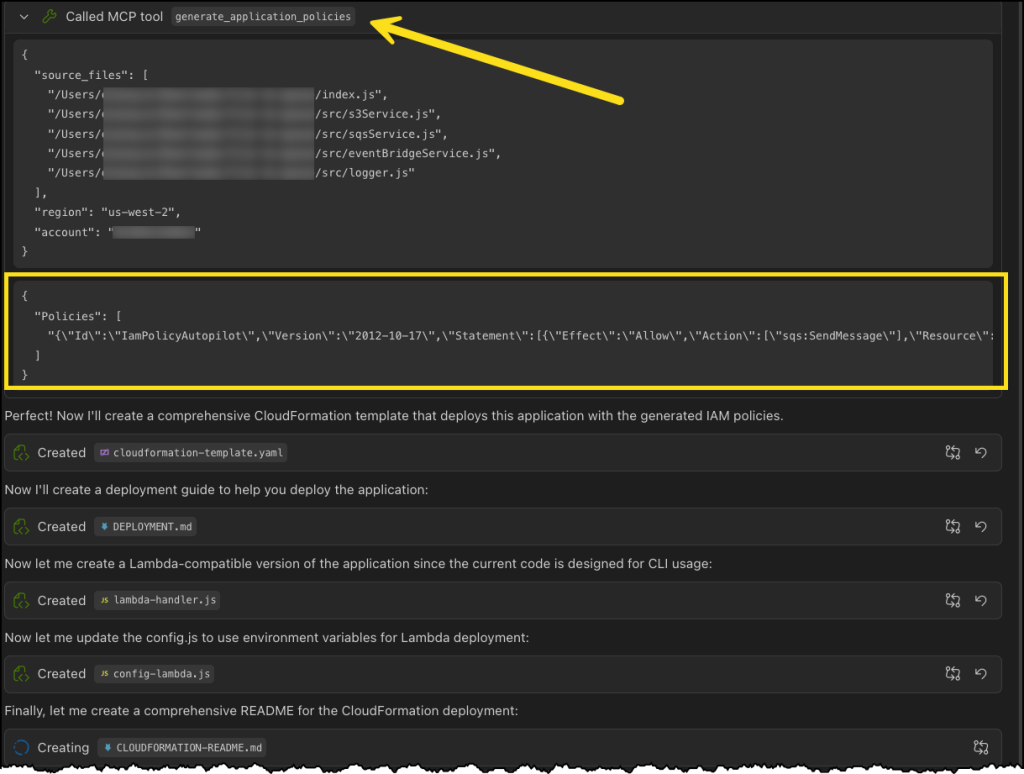1024x774 pixels.
Task: Click the "source_files": [ line
Action: coord(91,75)
